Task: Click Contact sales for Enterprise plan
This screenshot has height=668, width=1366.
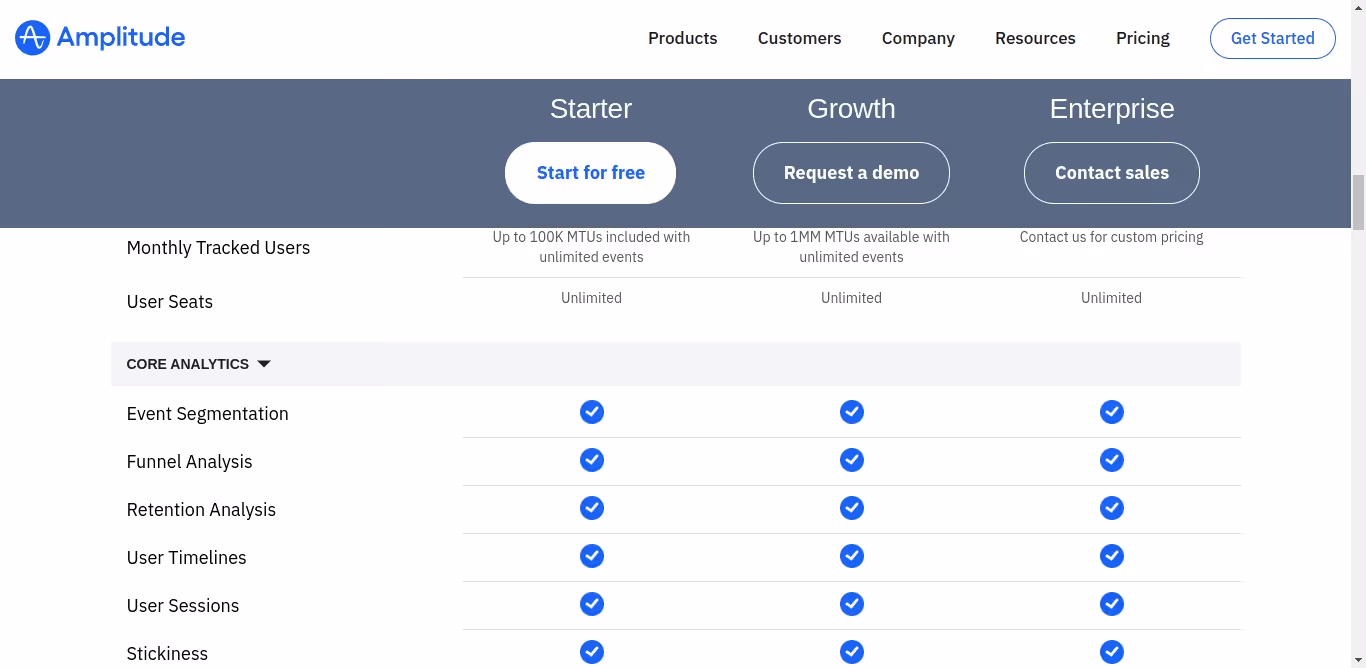Action: pyautogui.click(x=1111, y=172)
